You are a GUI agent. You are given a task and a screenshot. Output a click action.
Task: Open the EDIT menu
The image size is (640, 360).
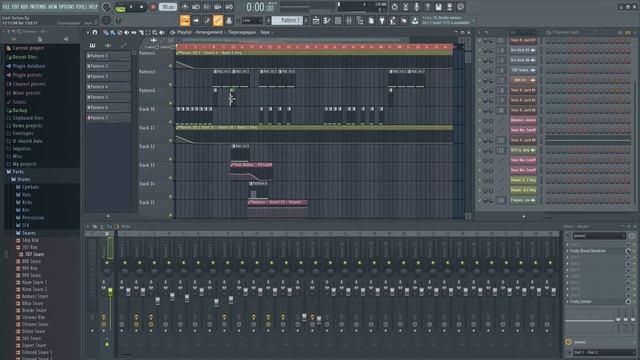click(15, 7)
